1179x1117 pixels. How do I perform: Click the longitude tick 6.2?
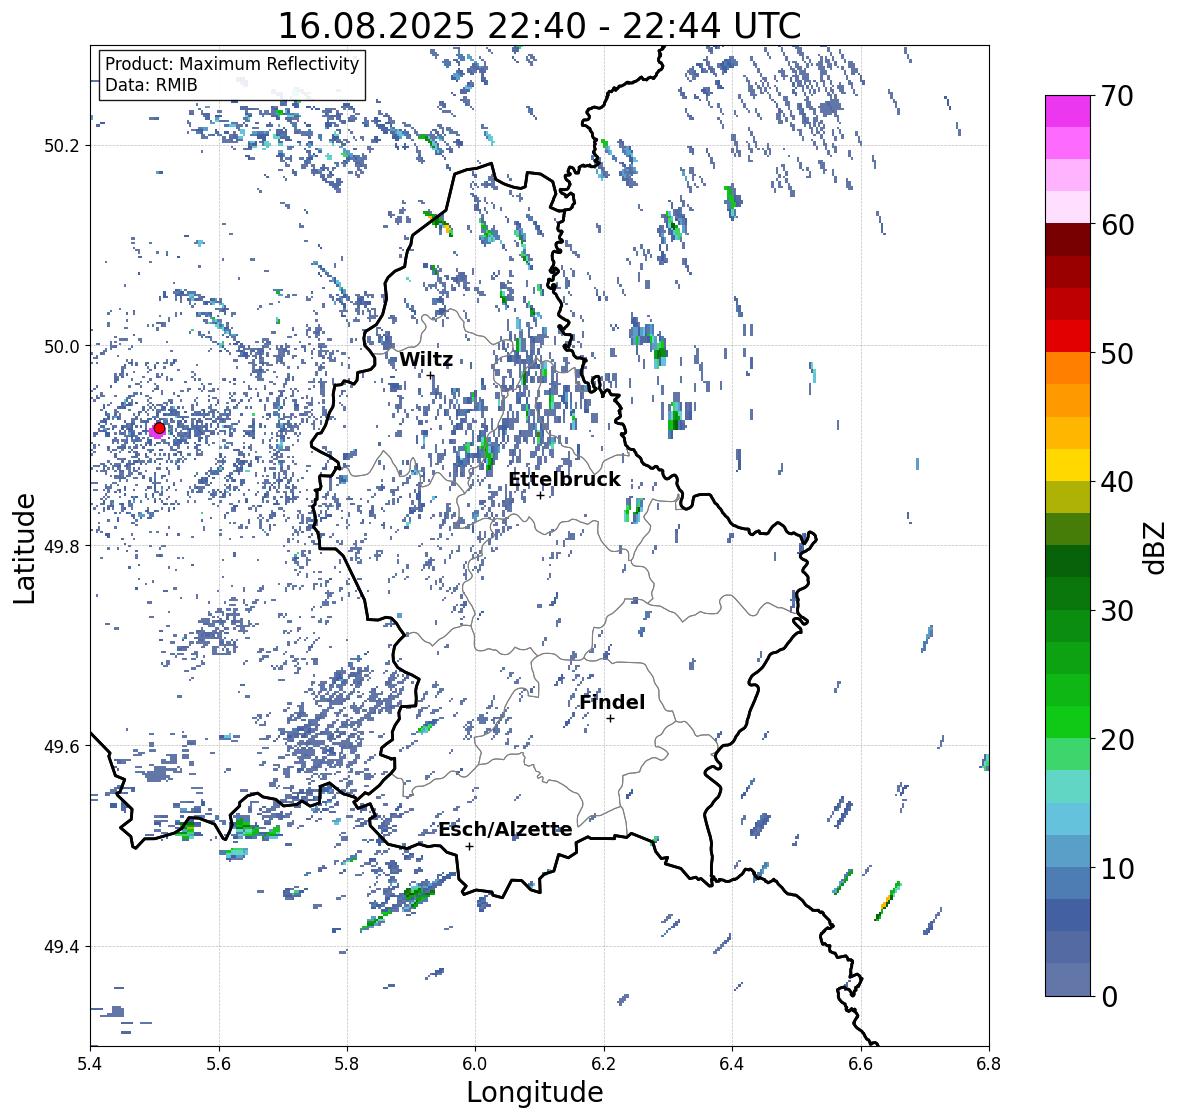click(604, 1063)
